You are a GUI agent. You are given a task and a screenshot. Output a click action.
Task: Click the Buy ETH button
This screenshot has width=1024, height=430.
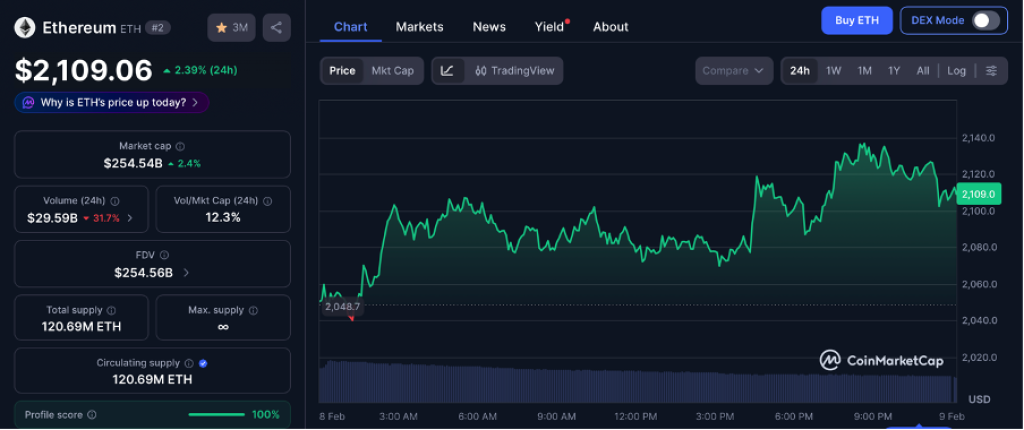click(855, 21)
